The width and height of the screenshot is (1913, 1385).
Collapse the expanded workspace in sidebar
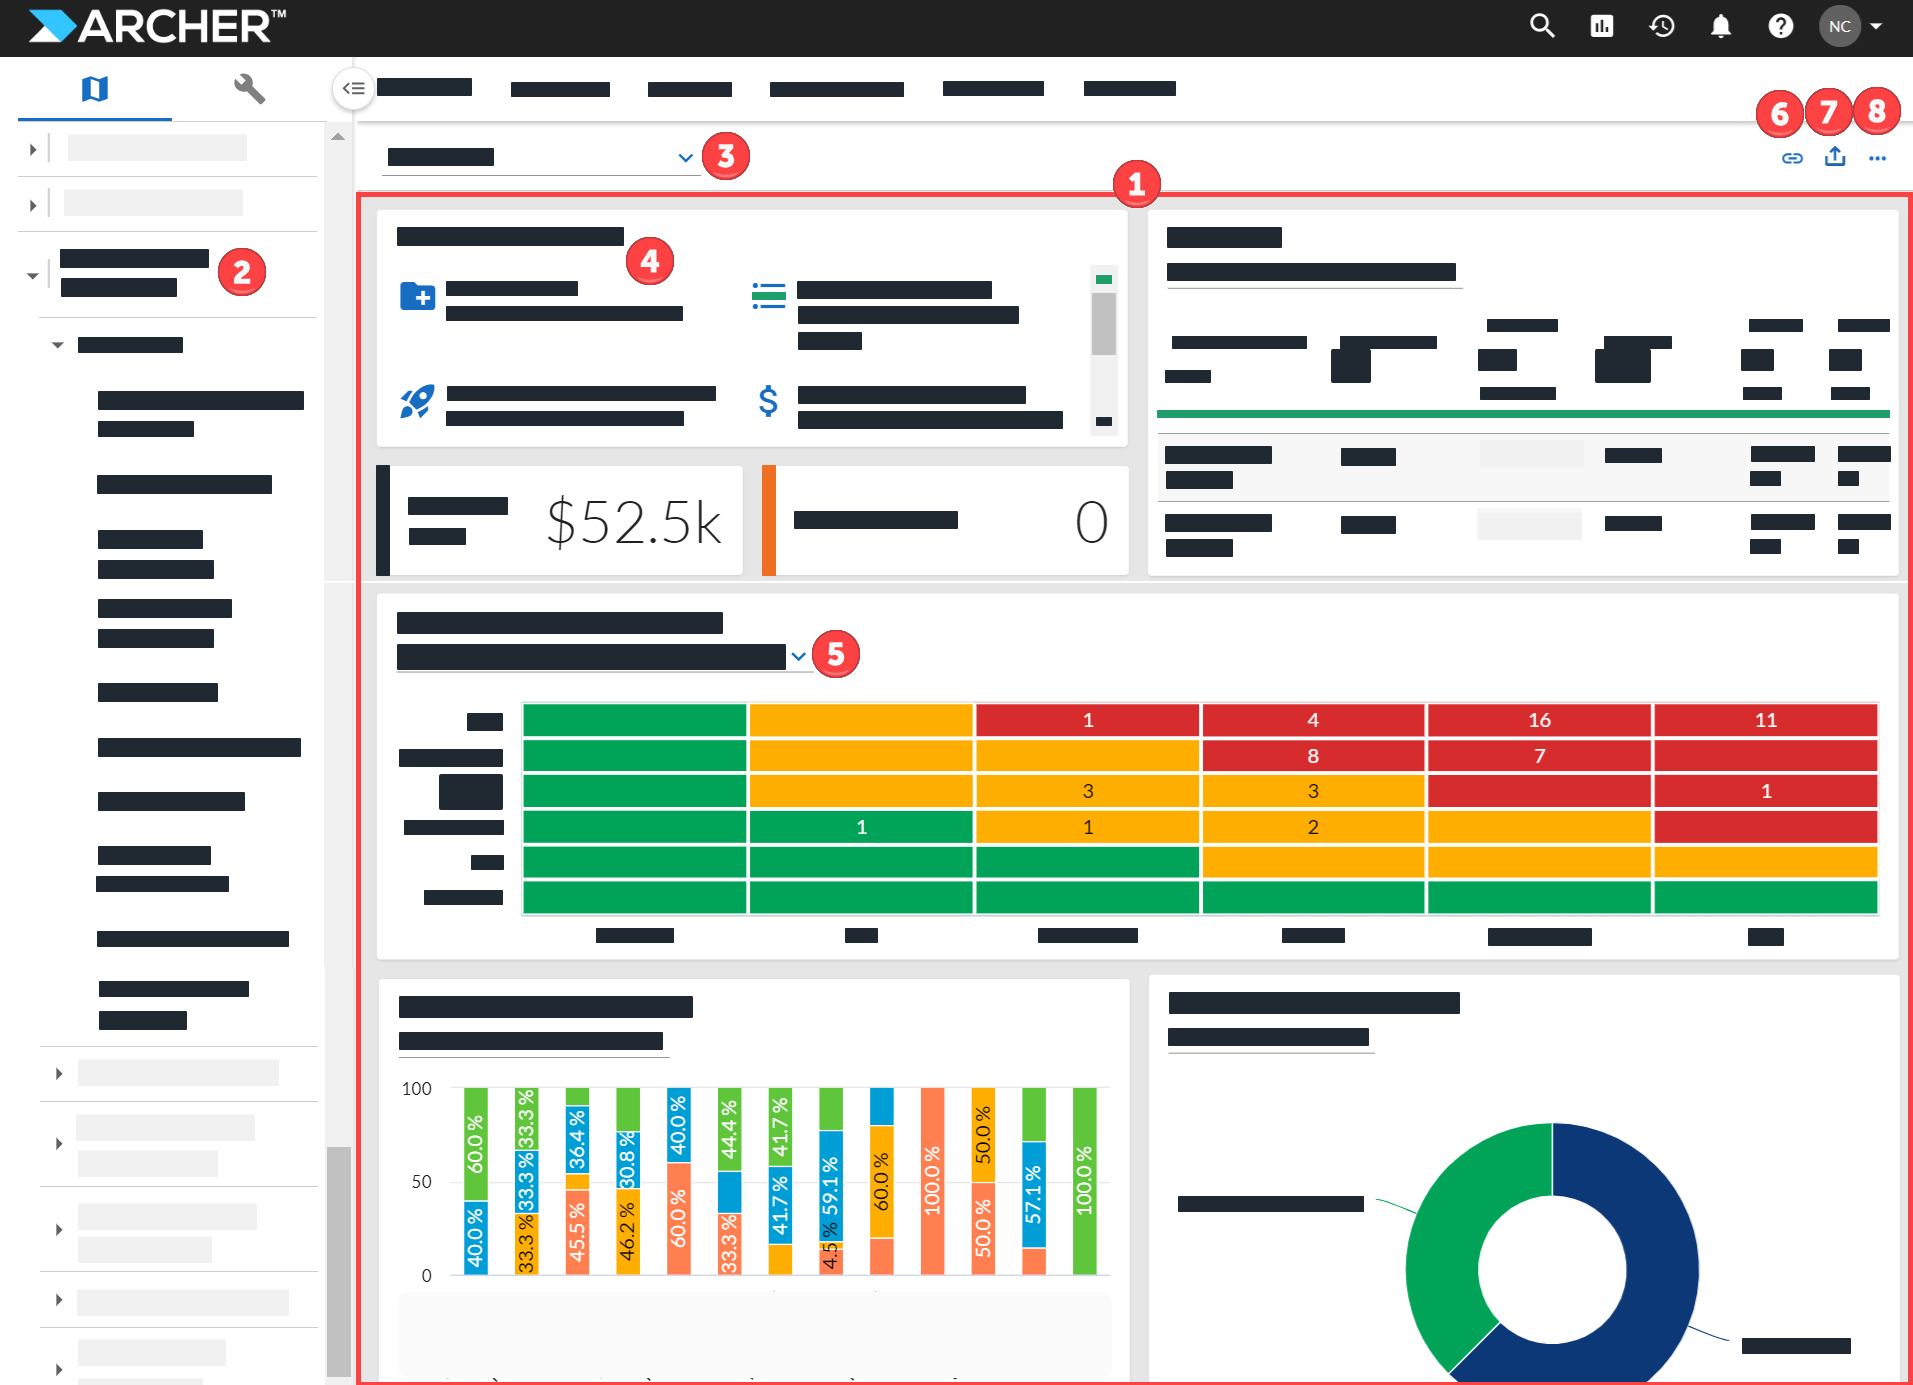point(32,275)
